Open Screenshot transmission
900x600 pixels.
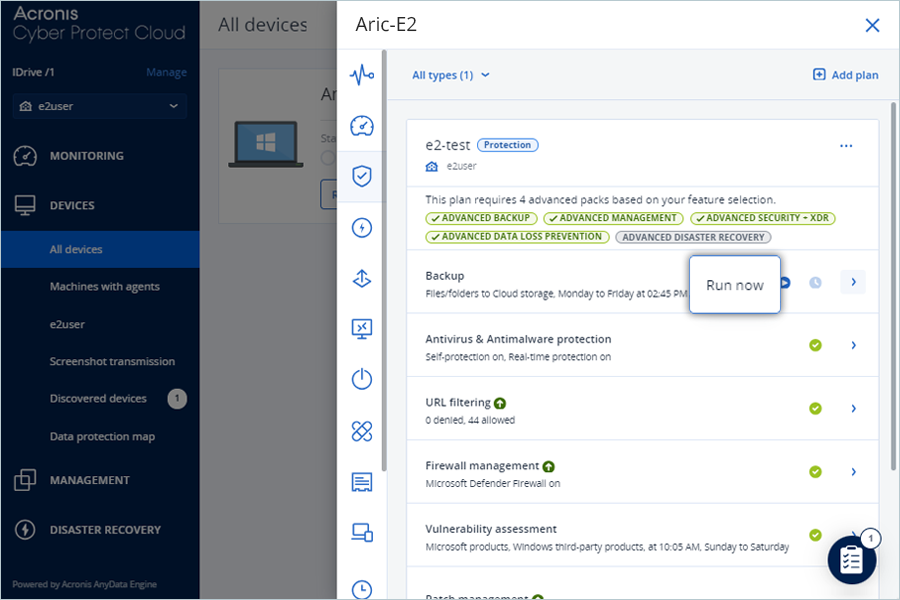click(112, 362)
